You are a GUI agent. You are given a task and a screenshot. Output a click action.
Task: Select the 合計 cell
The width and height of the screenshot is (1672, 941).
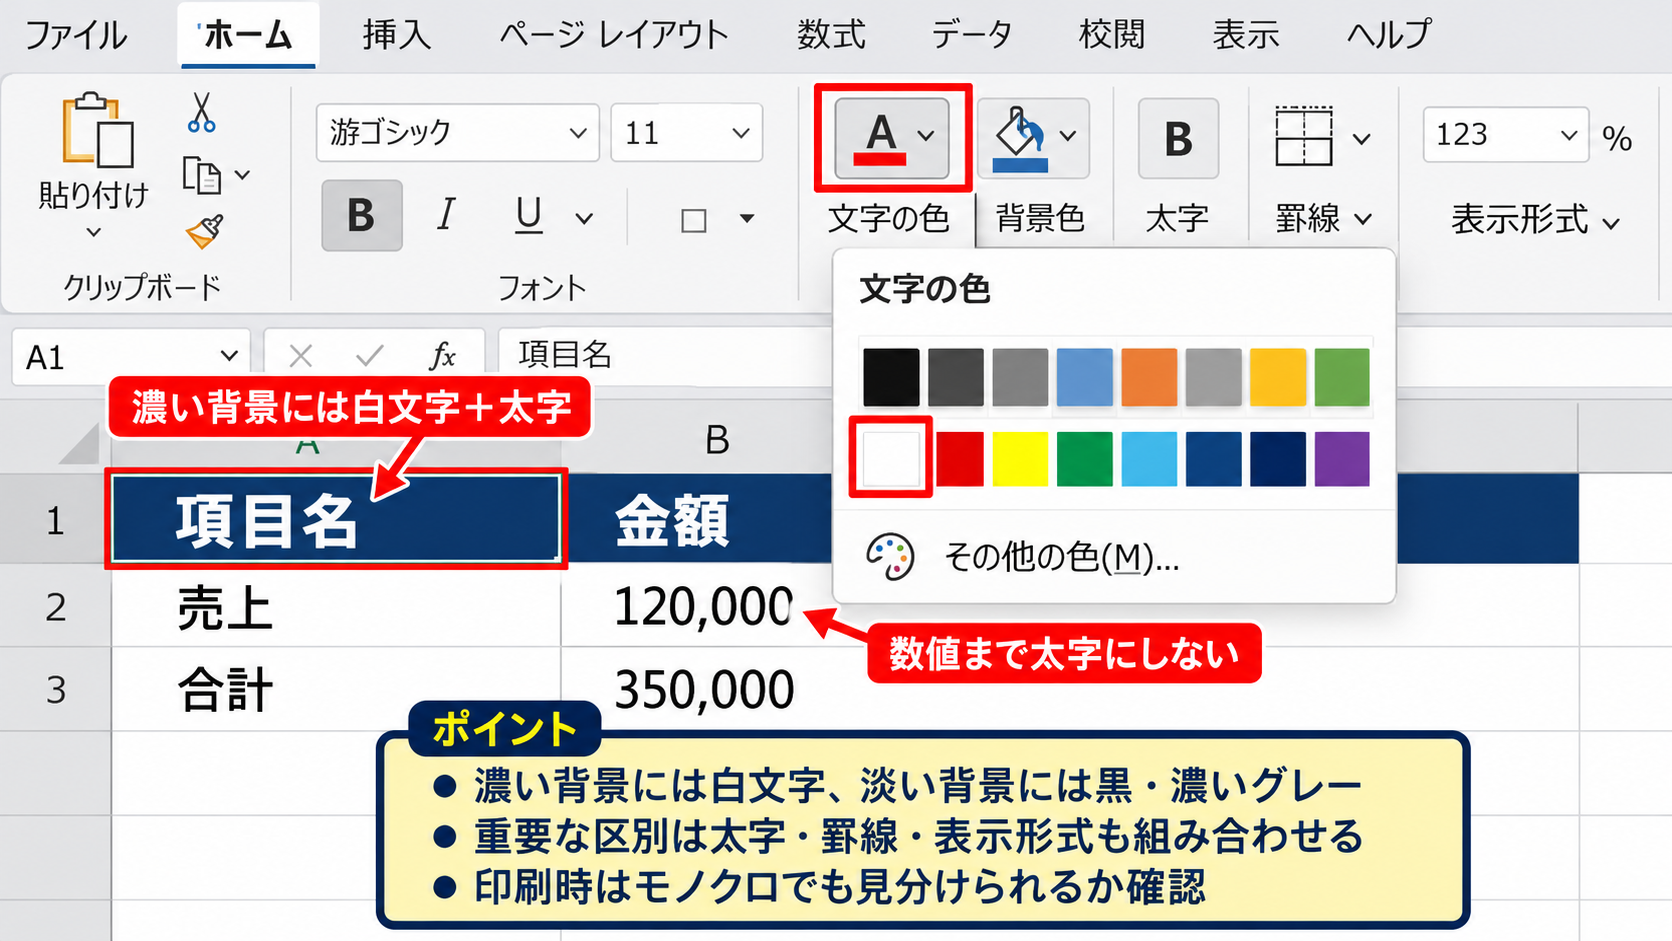tap(336, 689)
